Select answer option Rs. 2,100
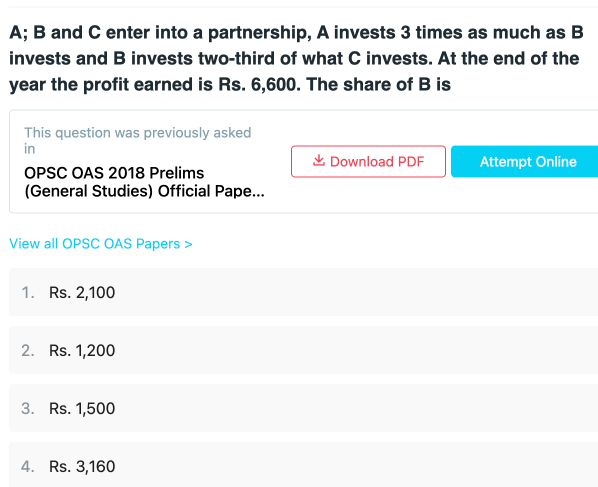This screenshot has width=598, height=487. [x=304, y=292]
